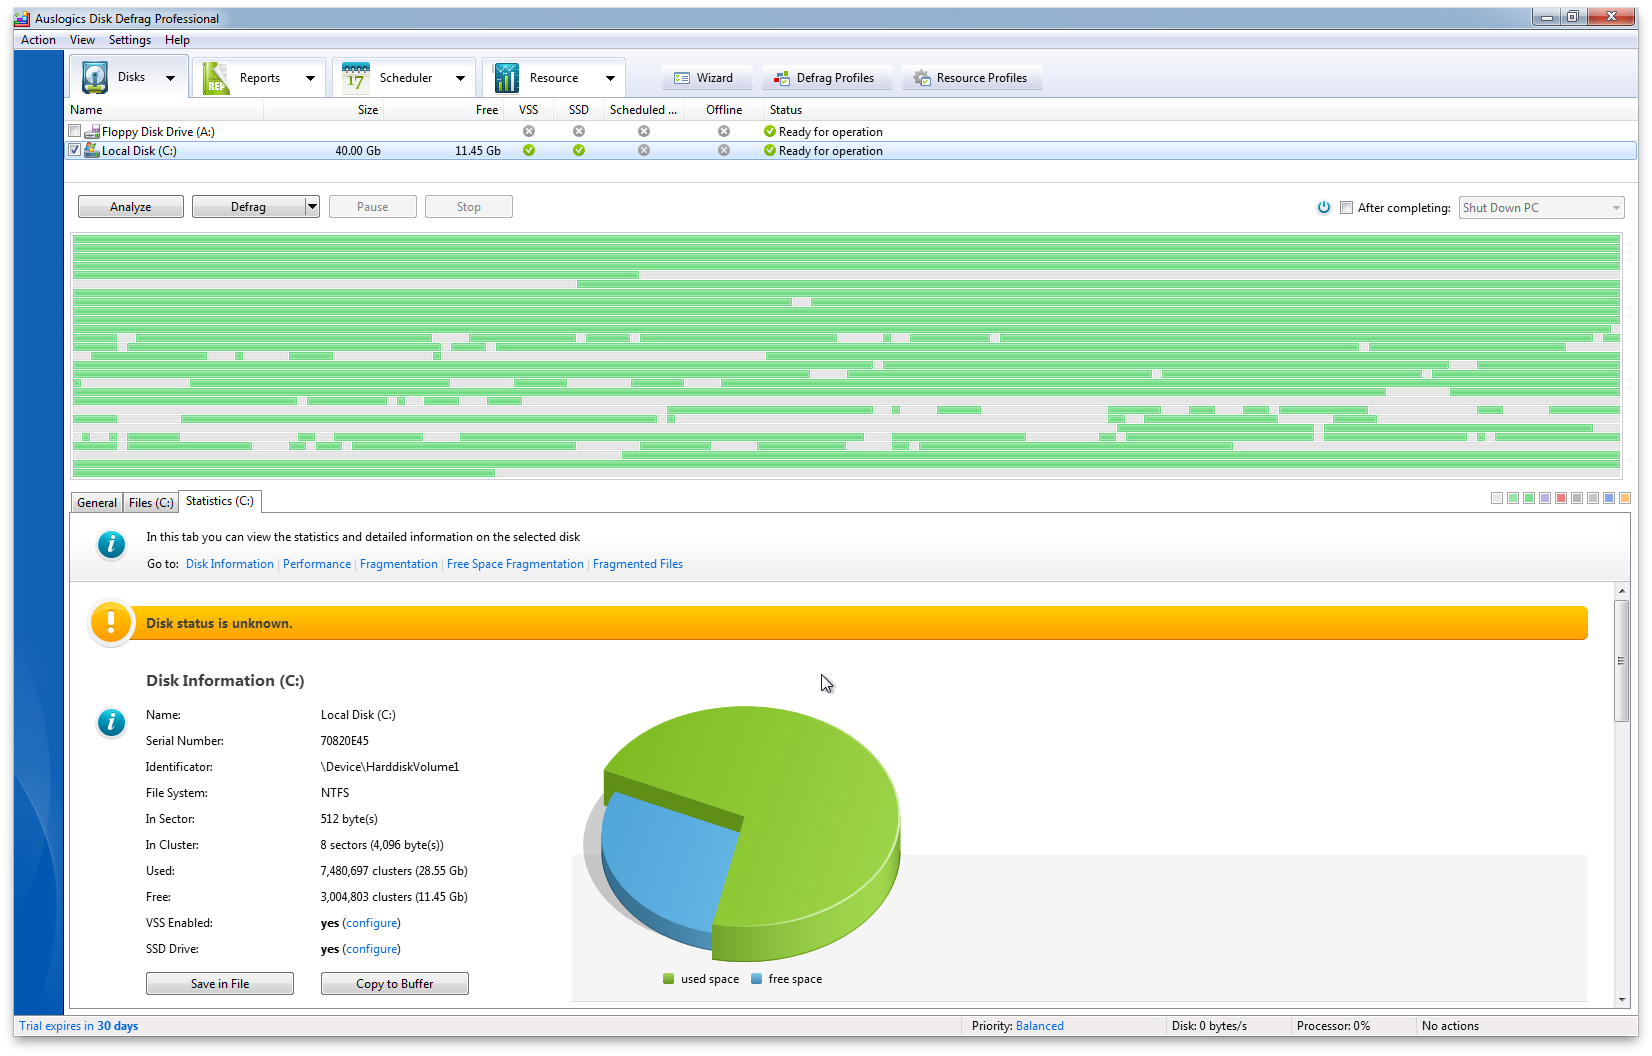Expand the Disks dropdown arrow
The image size is (1652, 1056).
click(170, 78)
